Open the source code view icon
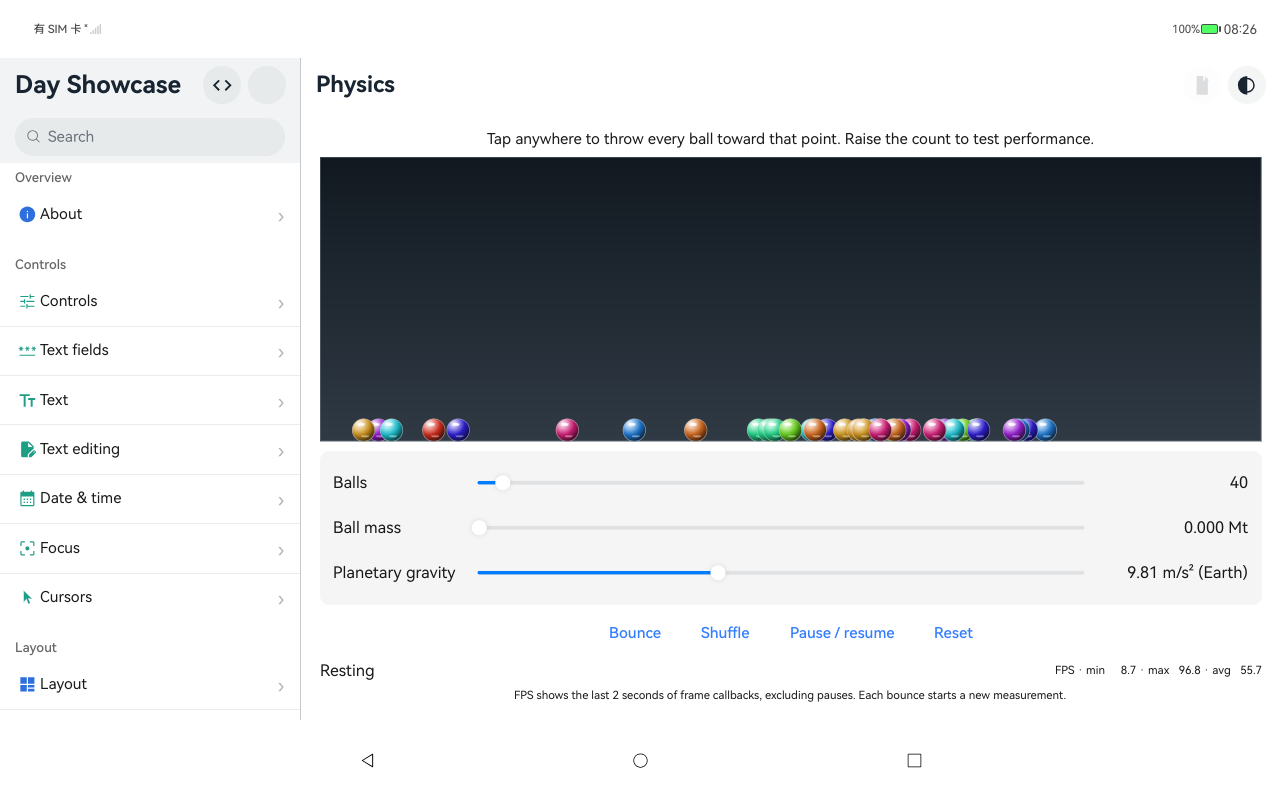Image resolution: width=1280 pixels, height=800 pixels. coord(222,85)
